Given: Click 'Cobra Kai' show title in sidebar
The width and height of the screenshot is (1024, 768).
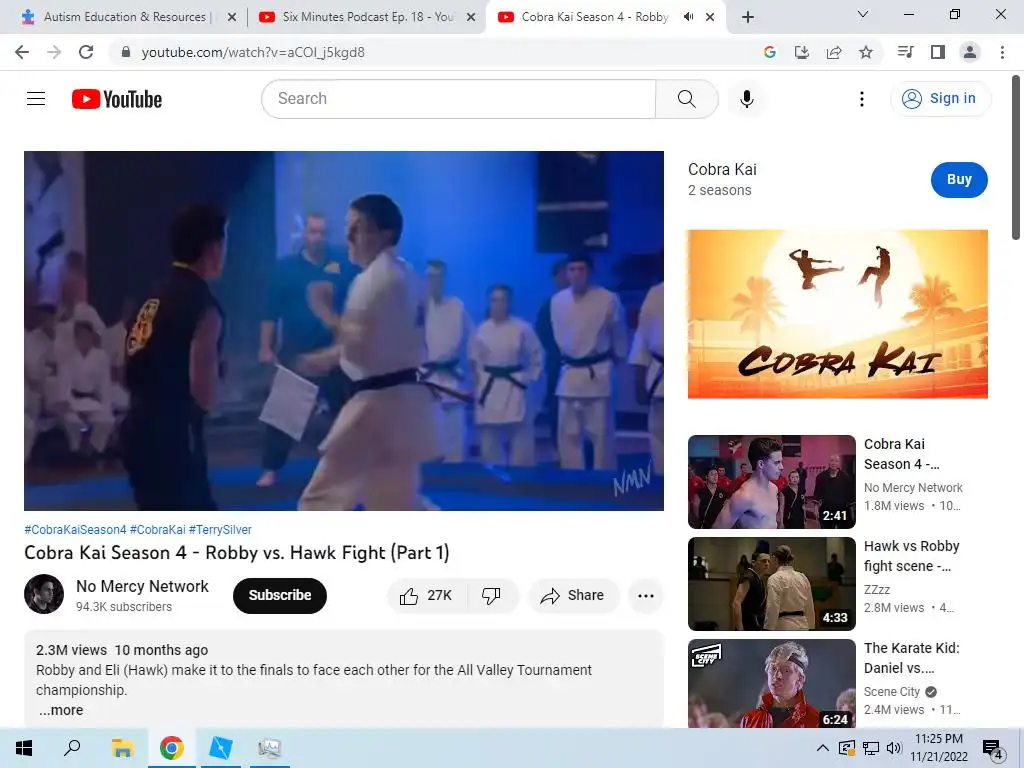Looking at the screenshot, I should point(722,169).
